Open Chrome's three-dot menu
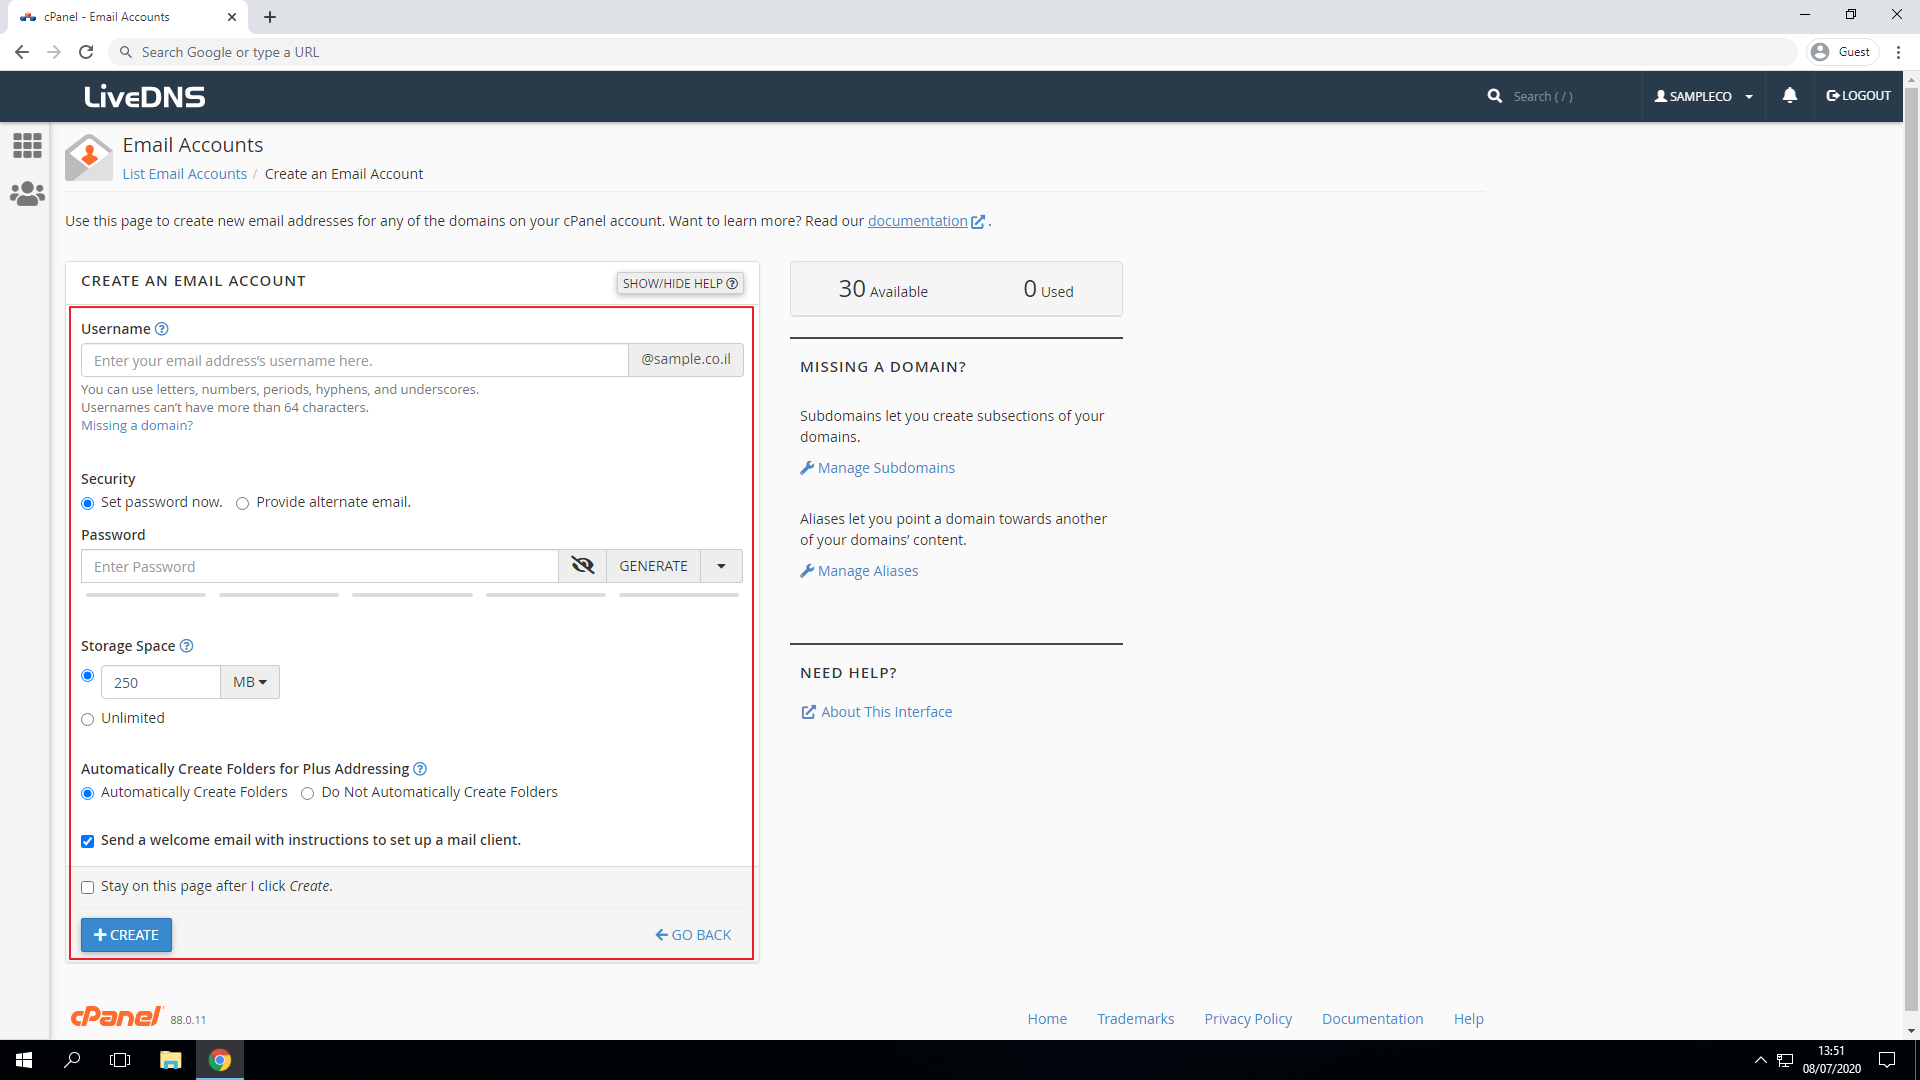Screen dimensions: 1920x1080 [x=1898, y=52]
